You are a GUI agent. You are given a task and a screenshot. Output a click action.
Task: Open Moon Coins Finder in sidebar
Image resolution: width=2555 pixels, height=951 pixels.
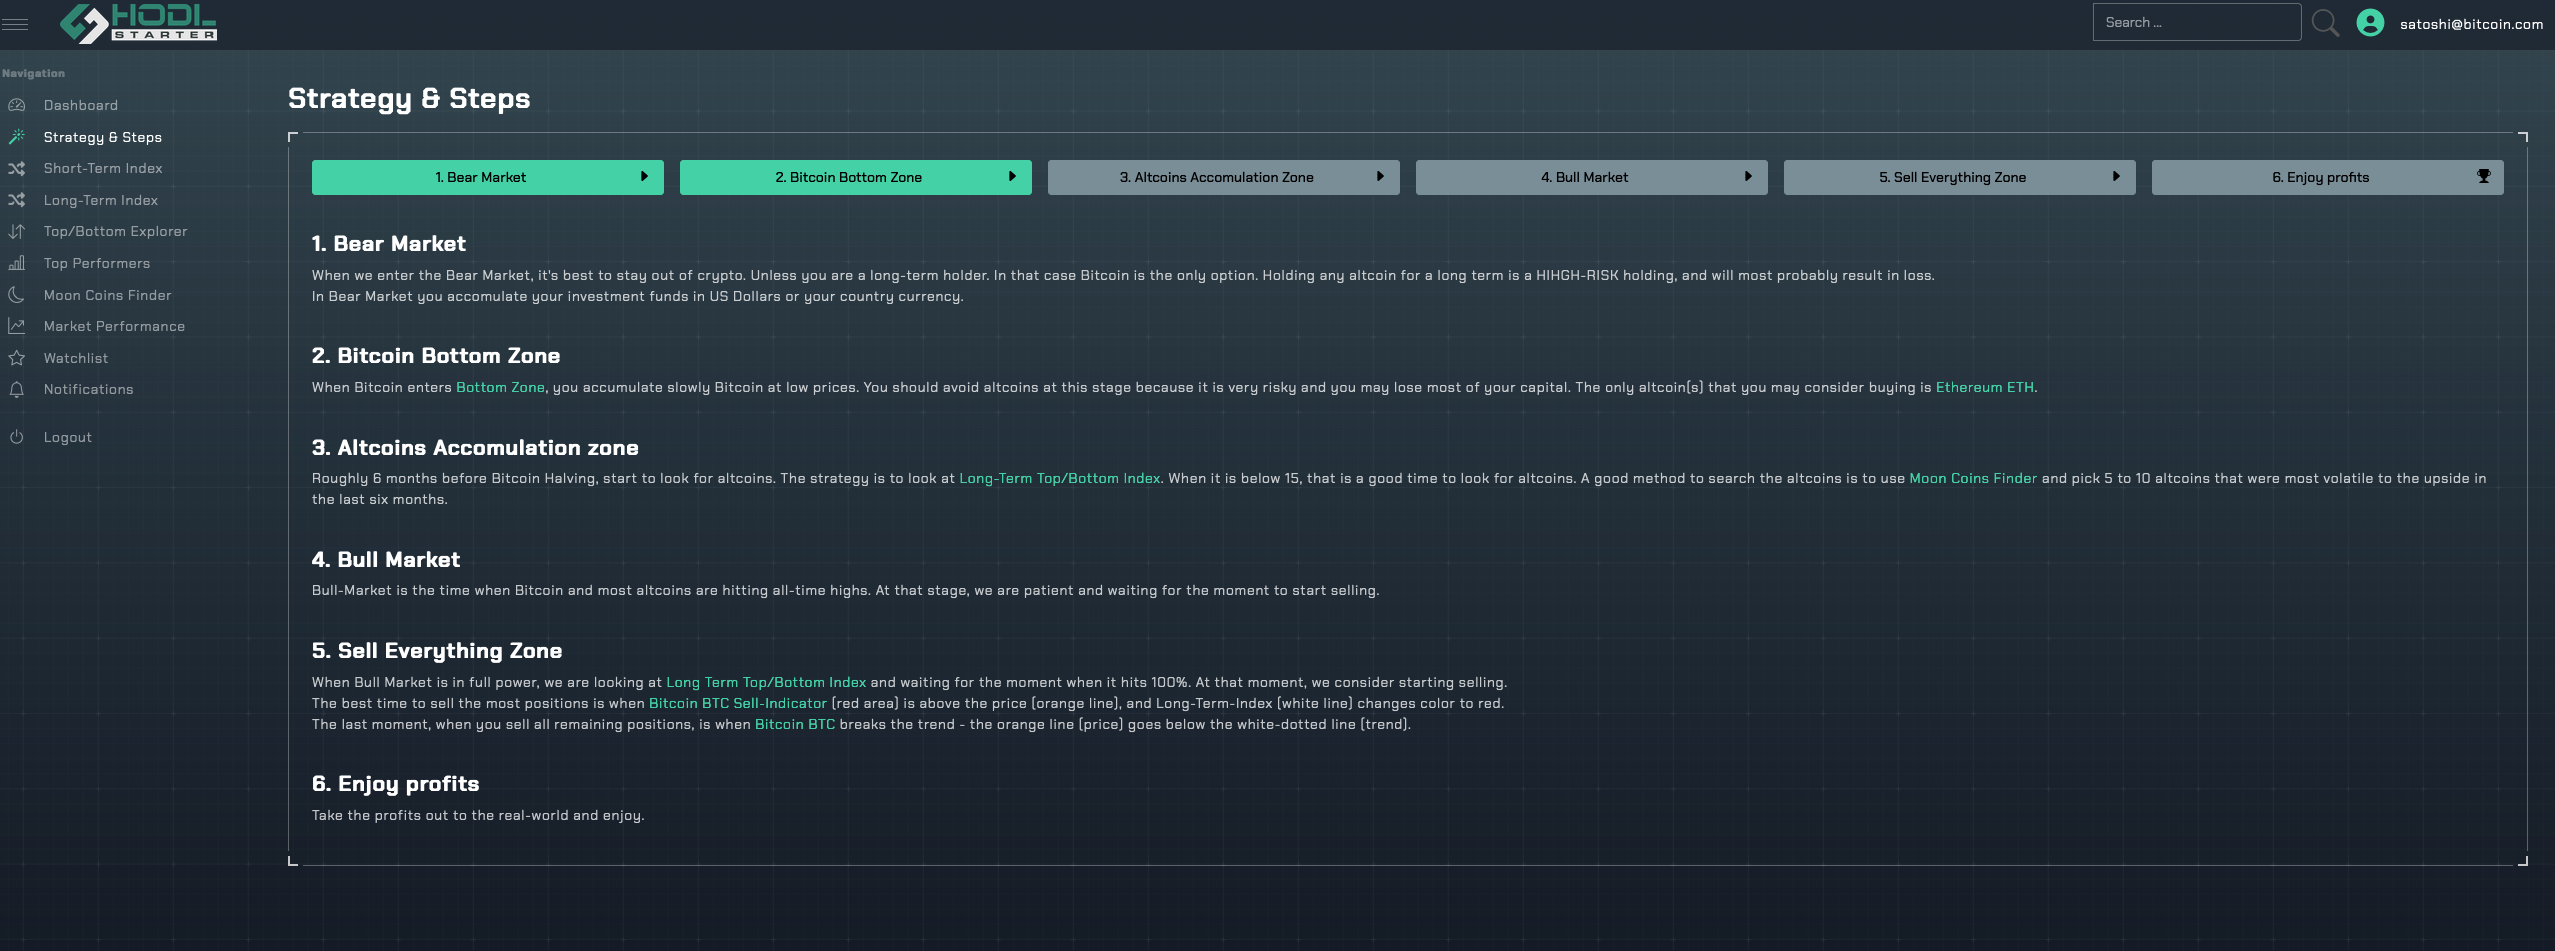coord(108,295)
